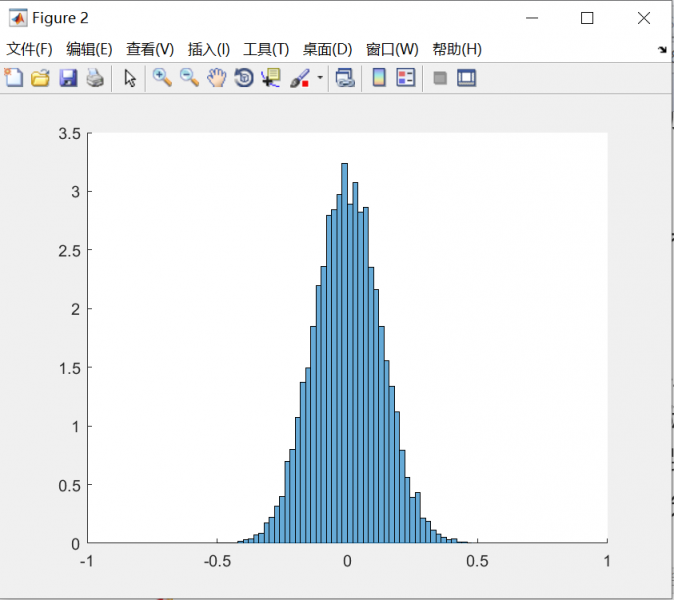Select the Pan hand tool

(216, 78)
